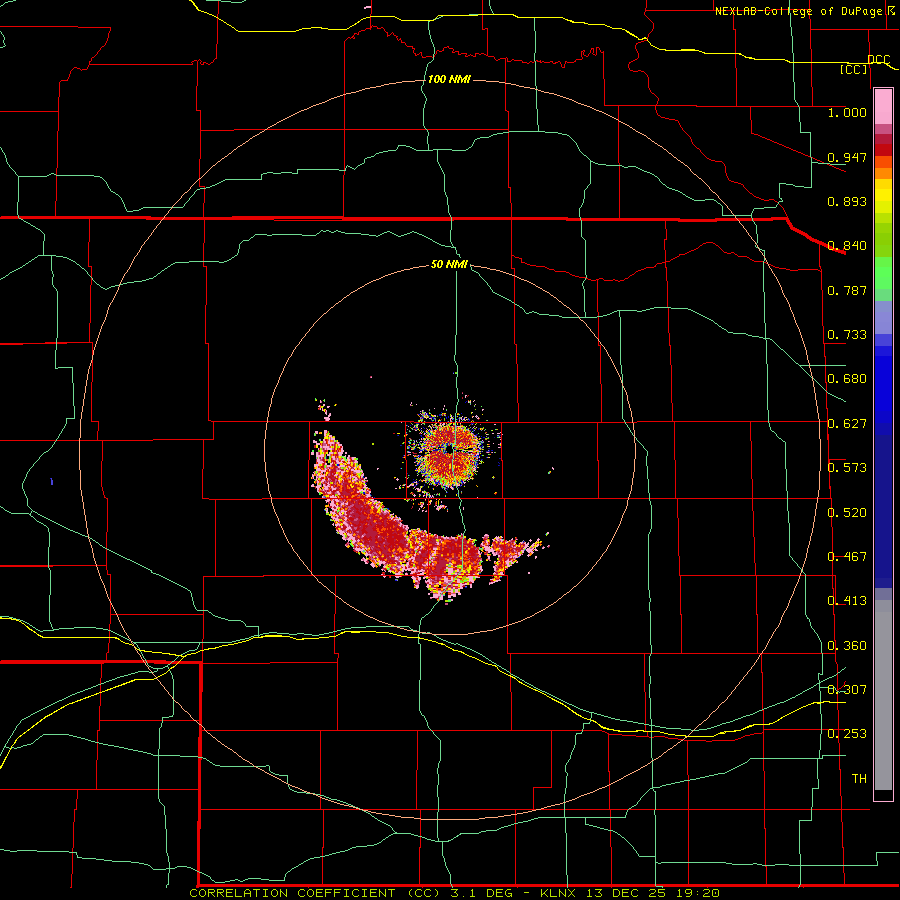The height and width of the screenshot is (900, 900).
Task: Click the 0.360 scale value
Action: (847, 646)
